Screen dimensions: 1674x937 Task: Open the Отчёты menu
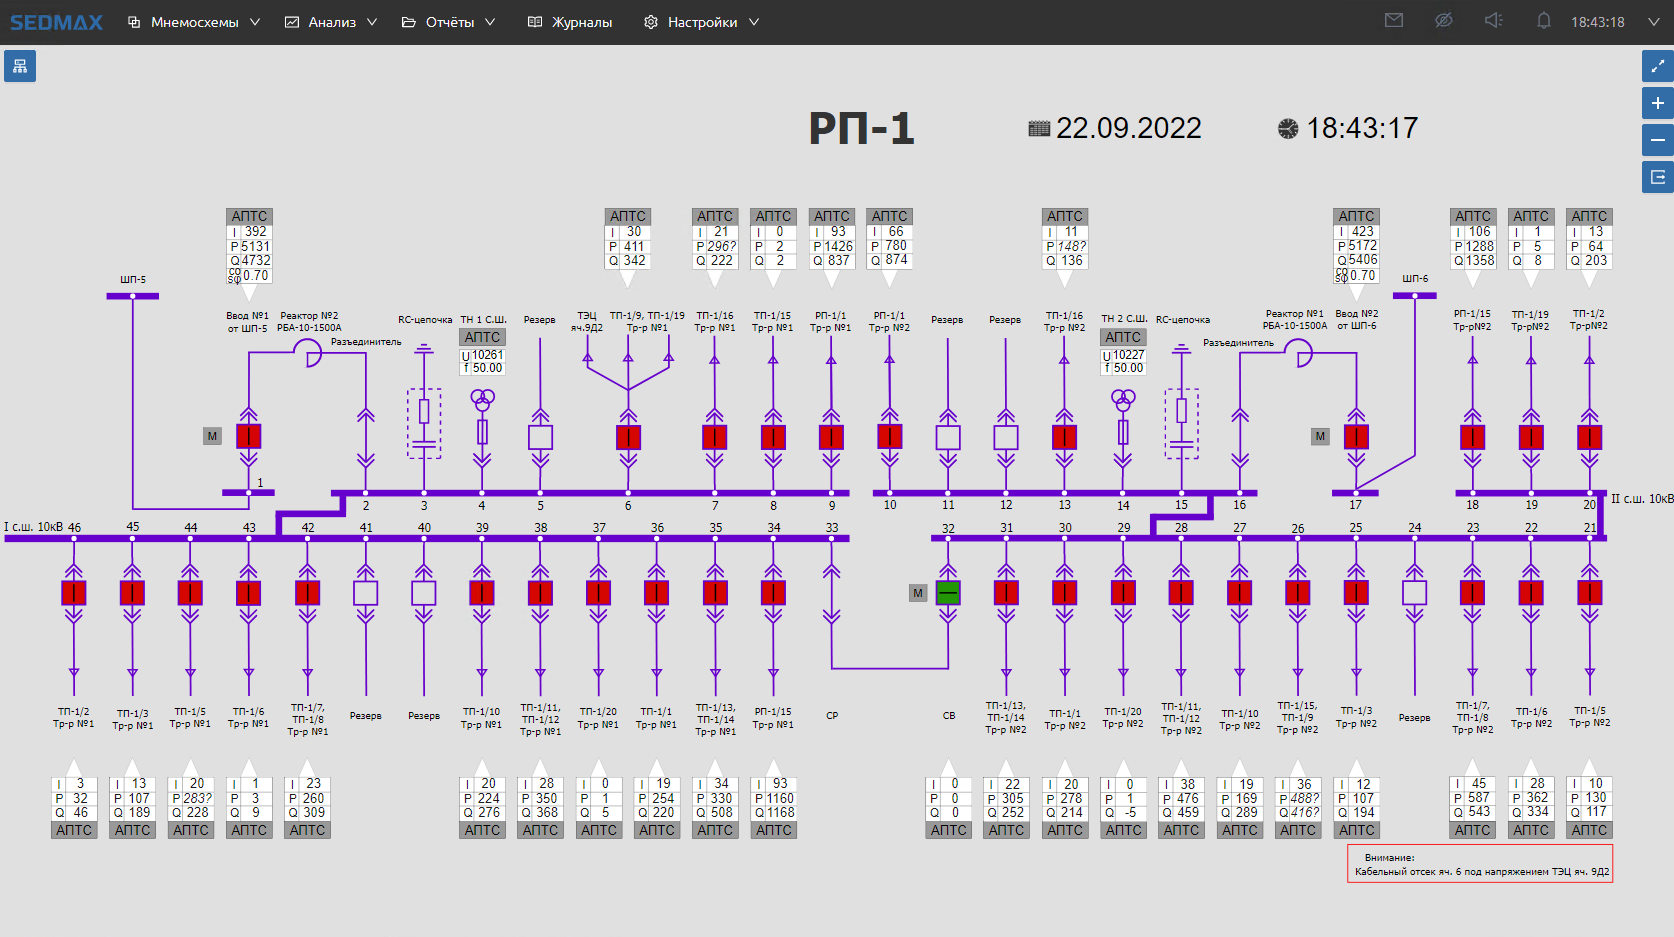(x=448, y=22)
